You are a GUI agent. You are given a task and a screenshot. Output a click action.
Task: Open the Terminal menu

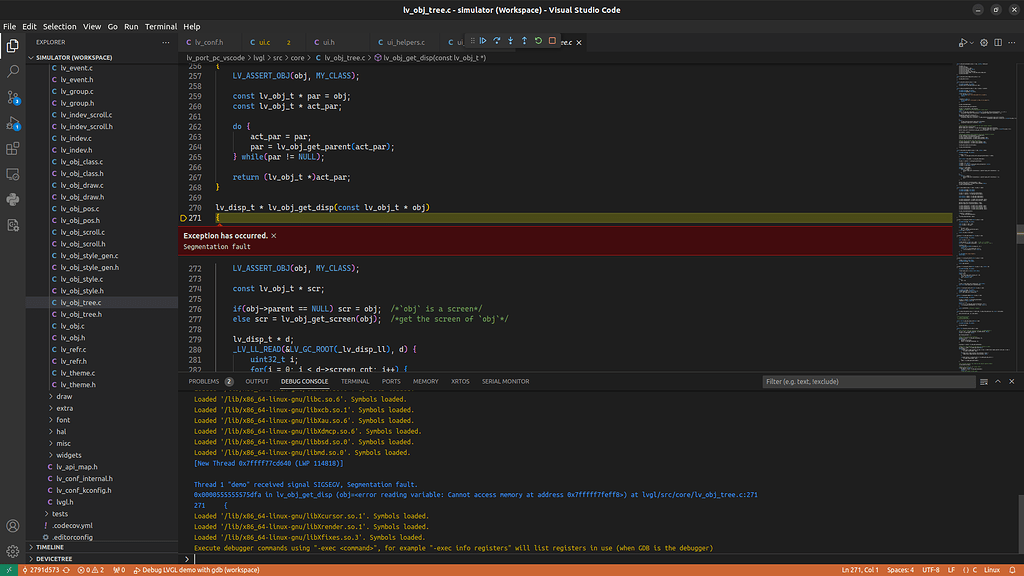tap(162, 26)
